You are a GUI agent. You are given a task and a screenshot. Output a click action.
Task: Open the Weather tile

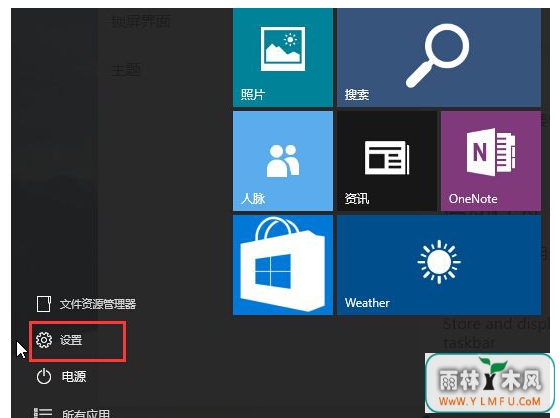coord(439,265)
